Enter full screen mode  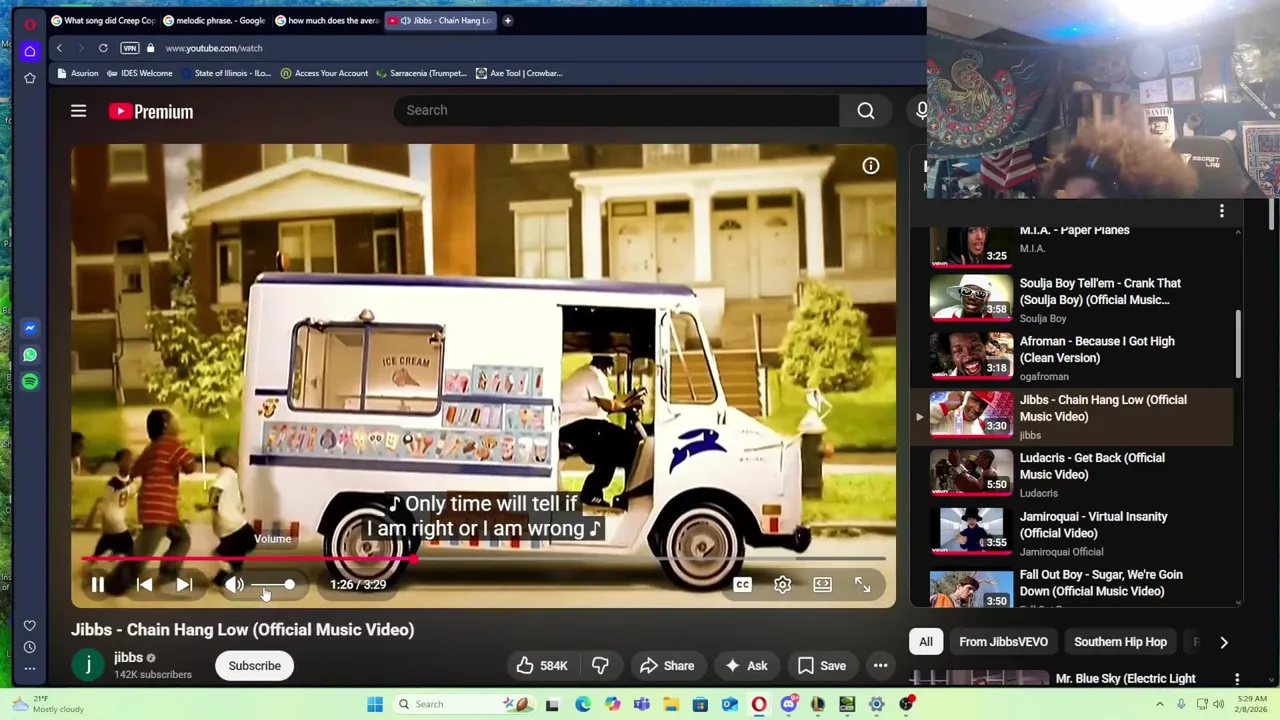coord(862,585)
